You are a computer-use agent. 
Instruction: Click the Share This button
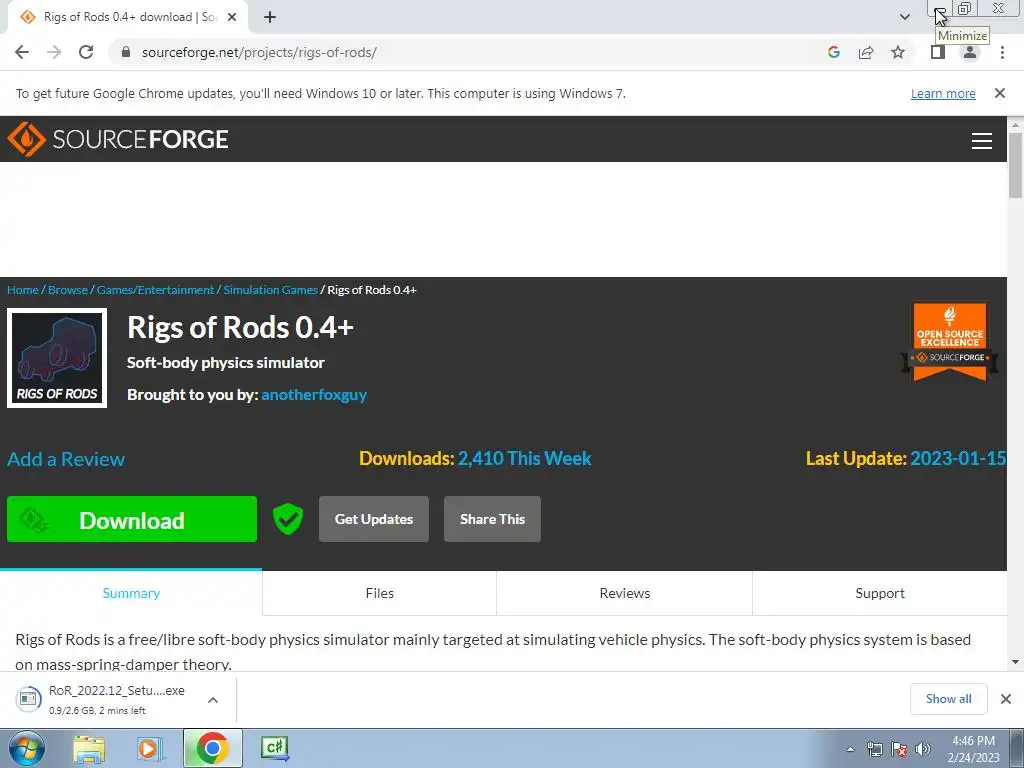[x=492, y=519]
